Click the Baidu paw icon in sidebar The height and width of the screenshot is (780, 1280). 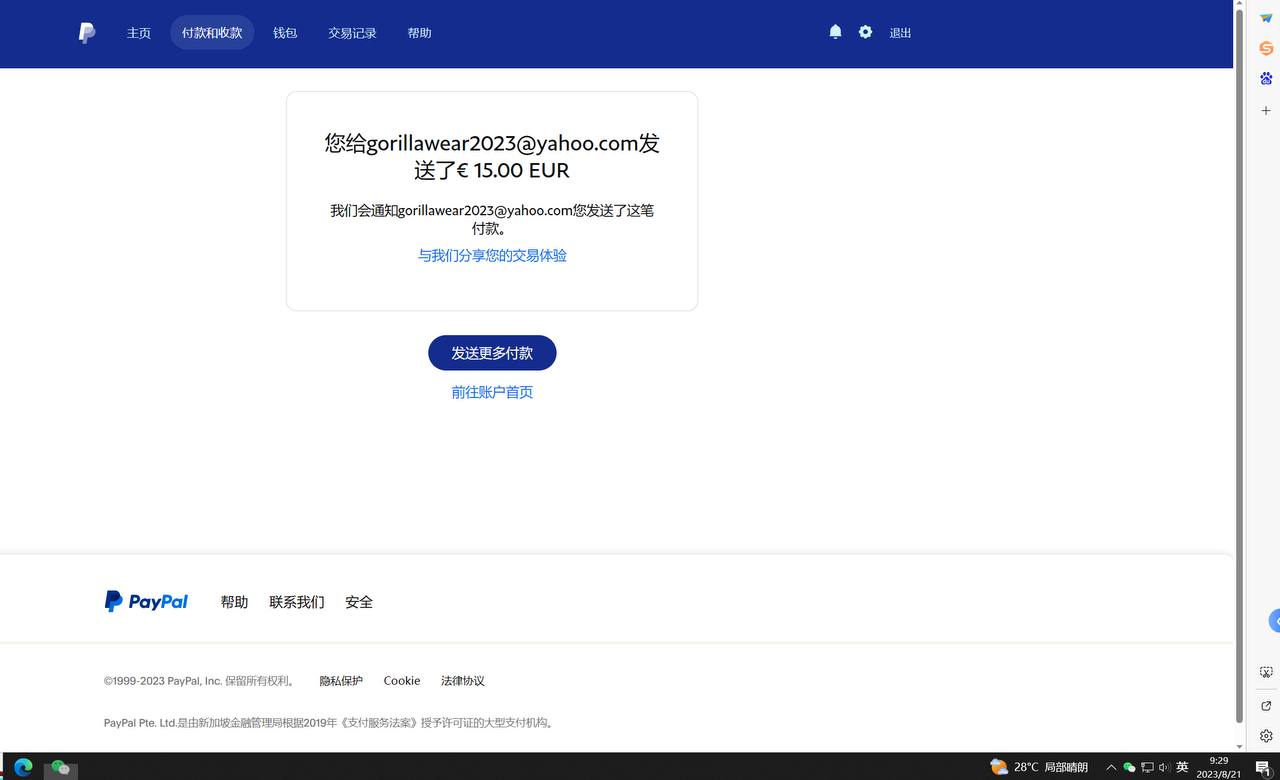[x=1266, y=78]
